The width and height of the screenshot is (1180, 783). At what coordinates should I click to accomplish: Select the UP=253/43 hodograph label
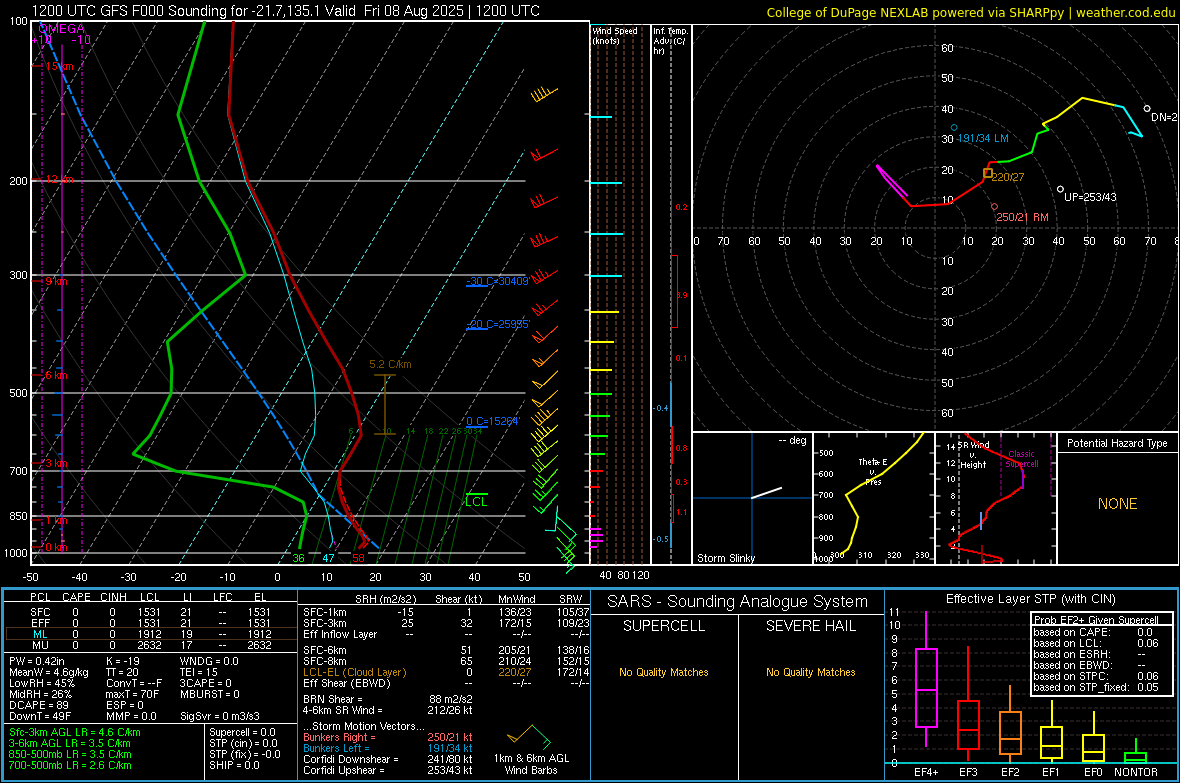point(1089,197)
